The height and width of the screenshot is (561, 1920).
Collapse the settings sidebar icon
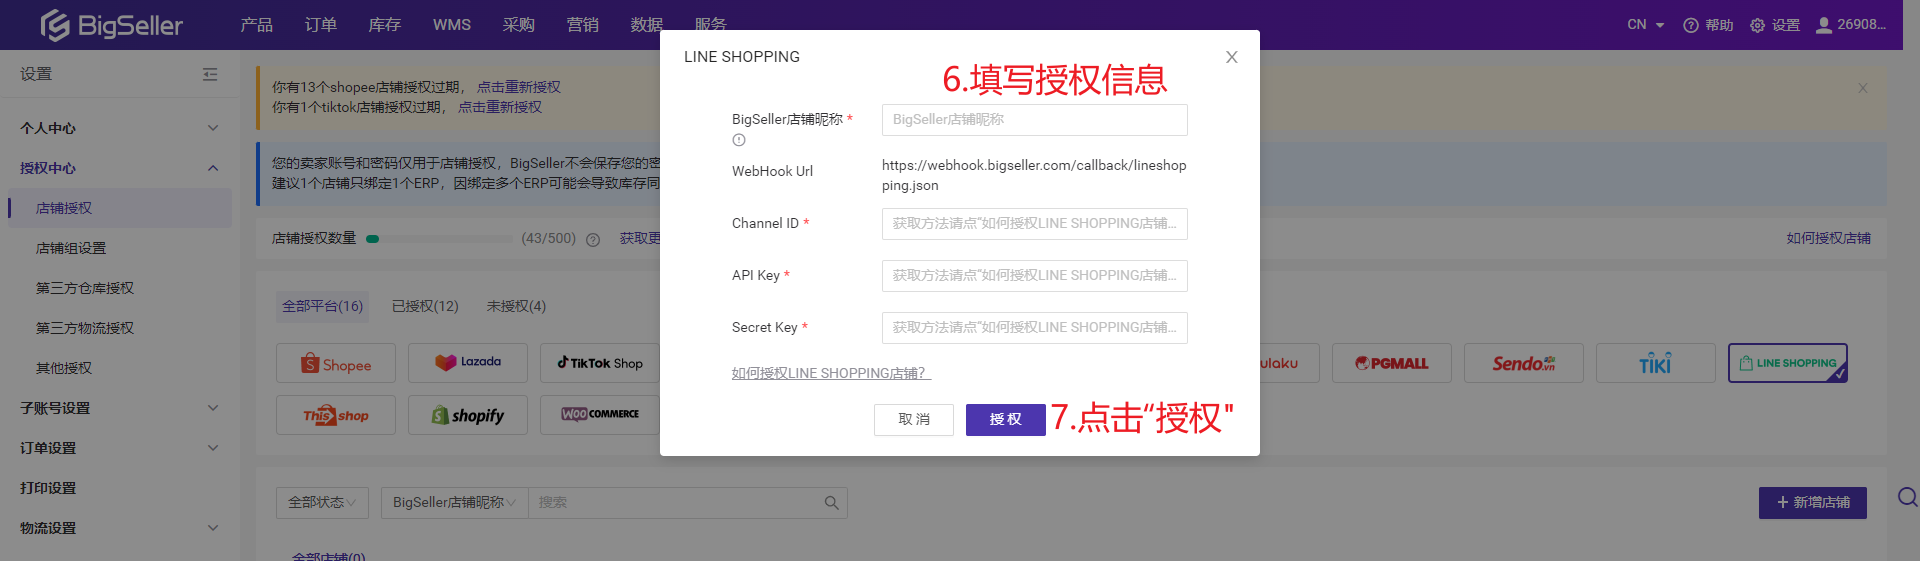click(210, 74)
